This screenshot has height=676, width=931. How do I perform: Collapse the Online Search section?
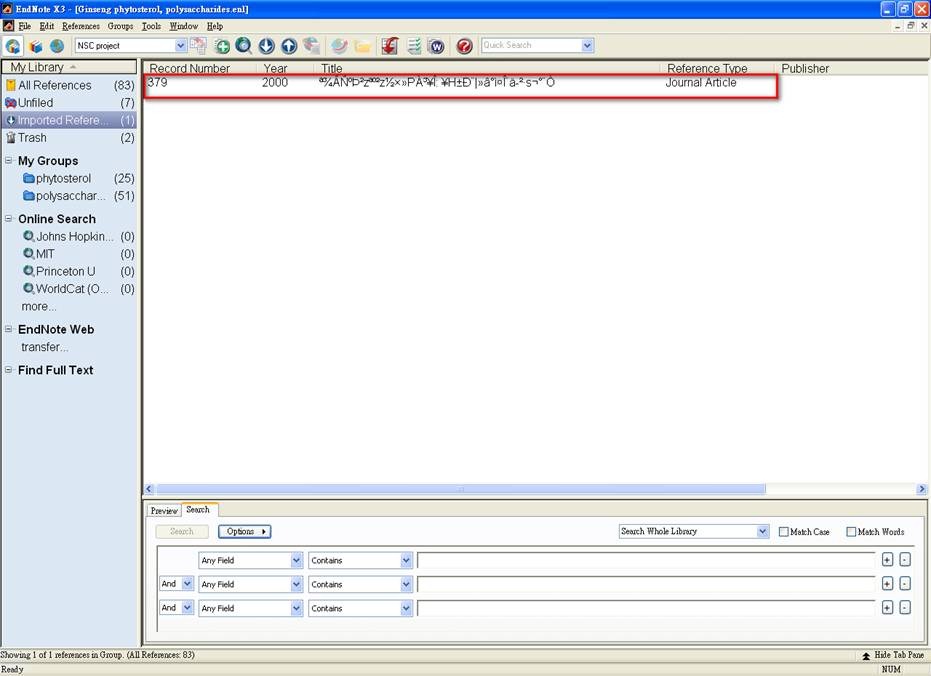pos(8,218)
